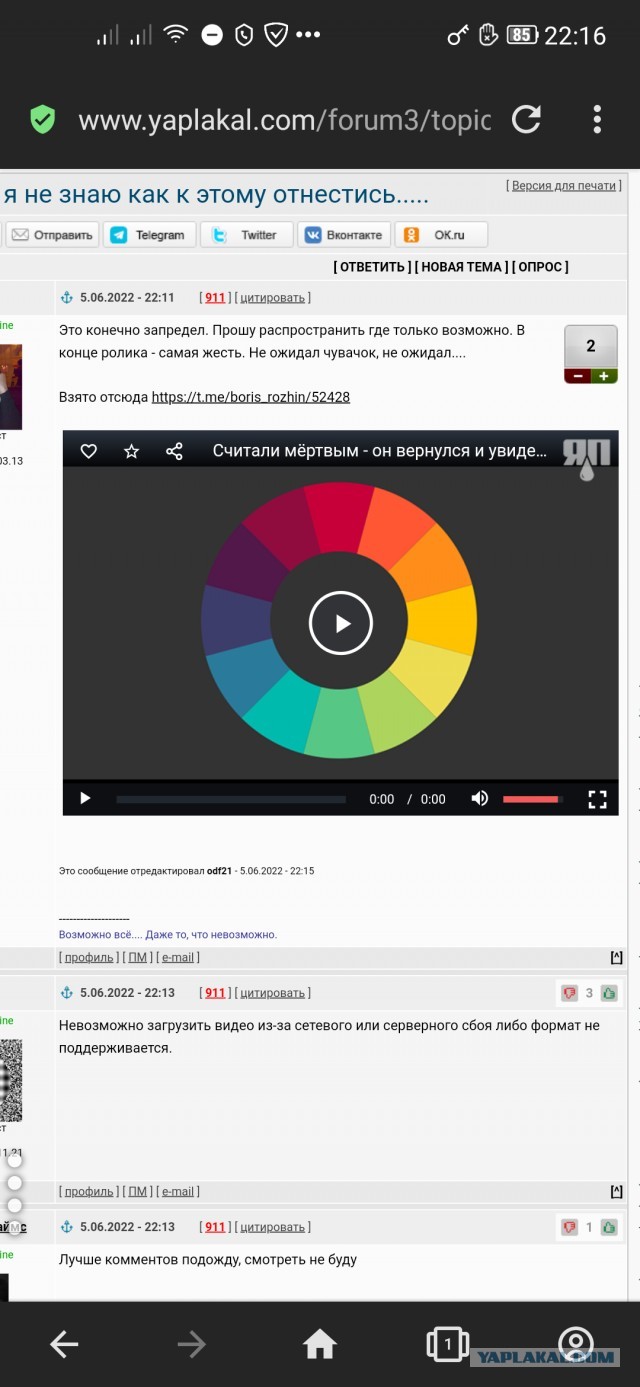Open Версия для печати link
Screen dimensions: 640x1387
[564, 186]
